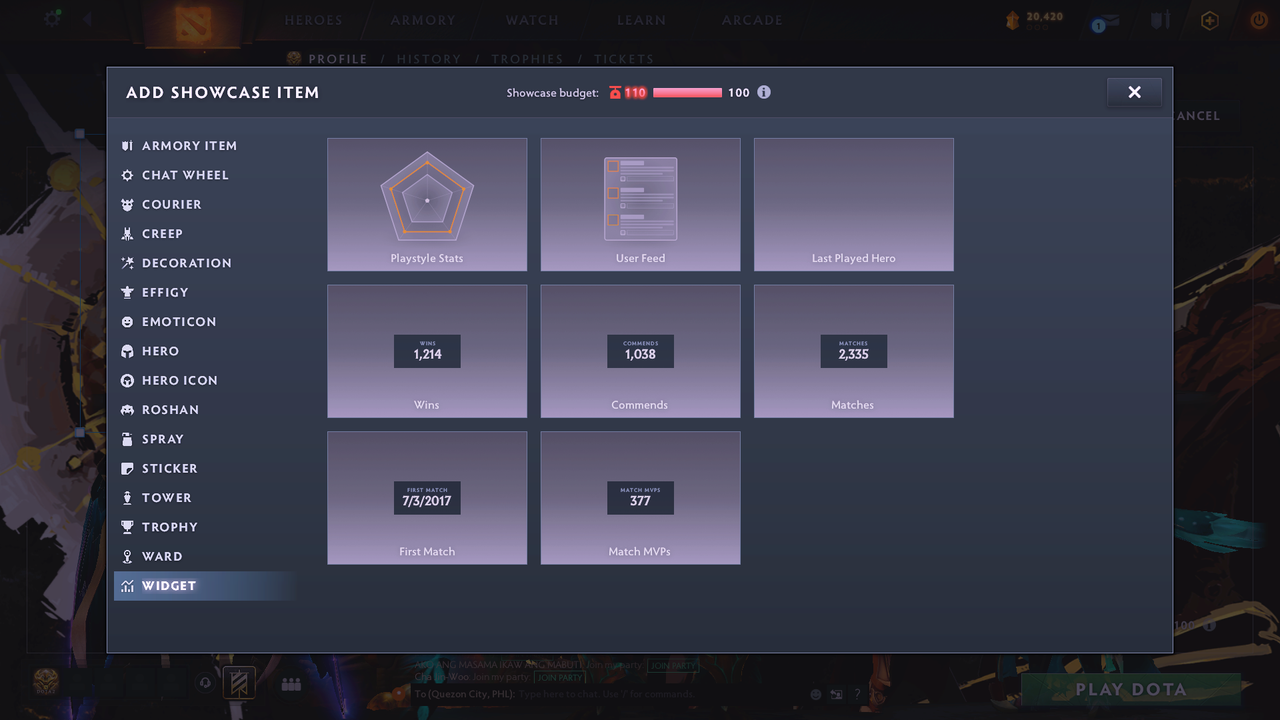1280x720 pixels.
Task: Click the Trophy cup icon
Action: coord(127,527)
